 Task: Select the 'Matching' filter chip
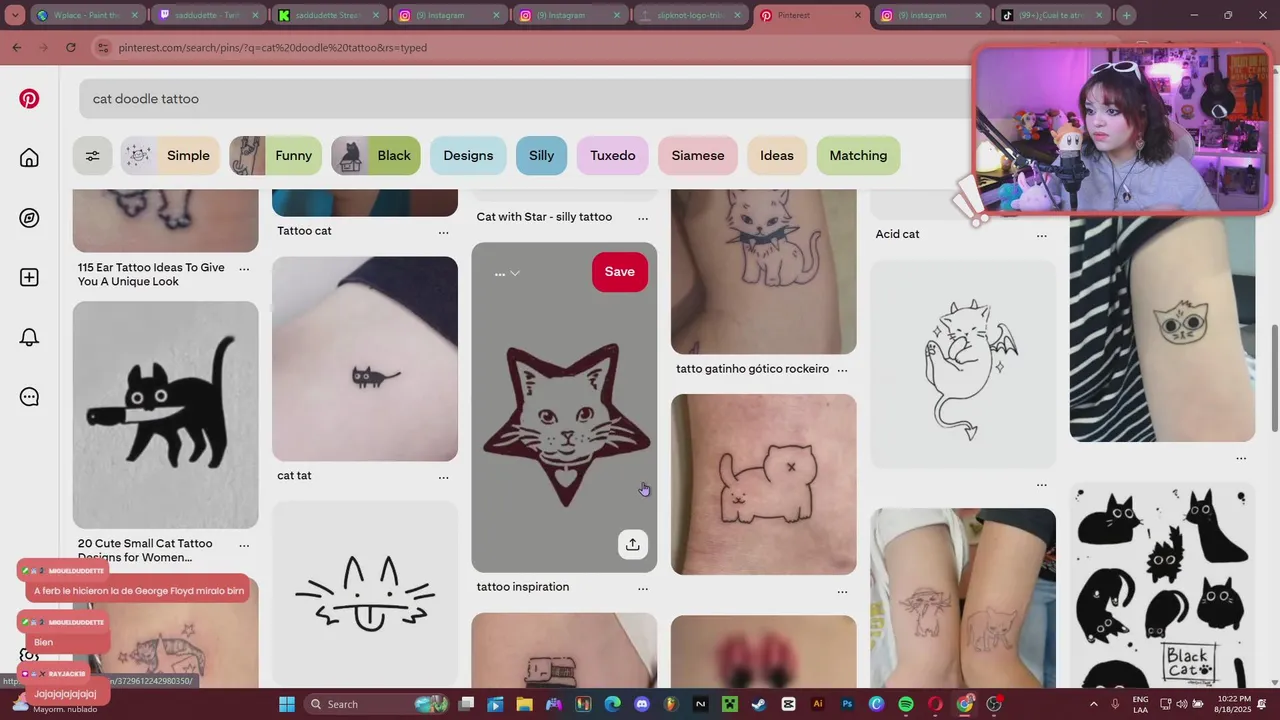coord(858,155)
